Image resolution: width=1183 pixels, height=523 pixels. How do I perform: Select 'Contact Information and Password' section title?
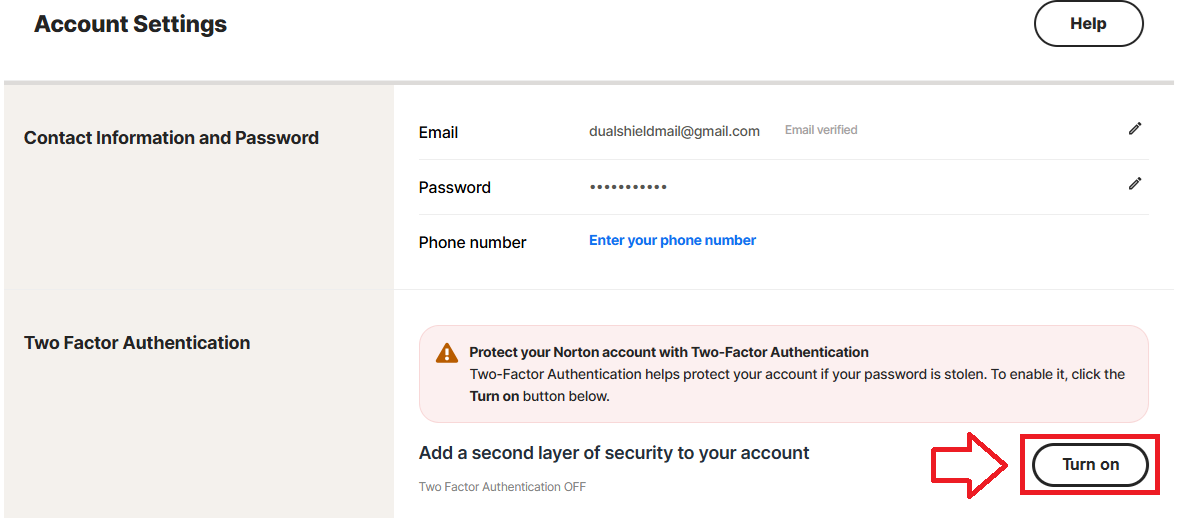(171, 138)
